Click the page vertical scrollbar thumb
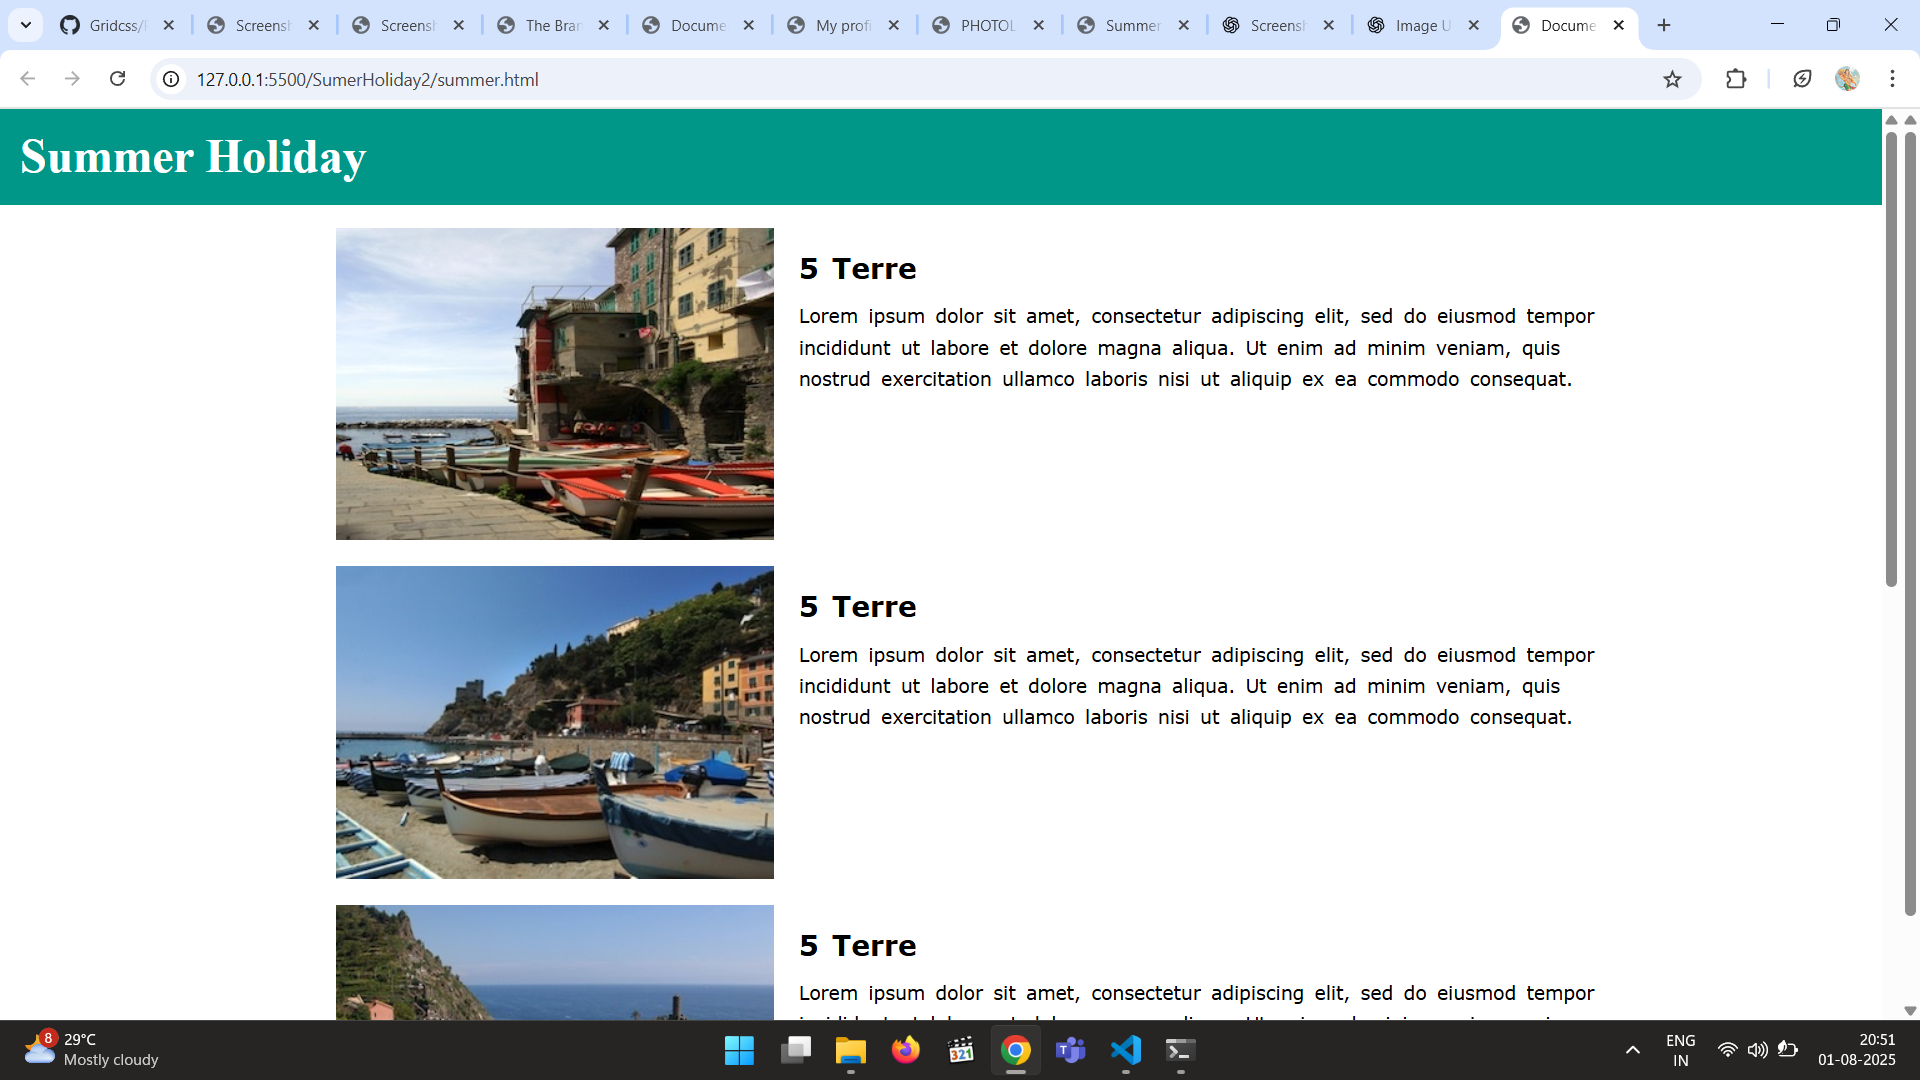The width and height of the screenshot is (1920, 1080). pyautogui.click(x=1891, y=358)
